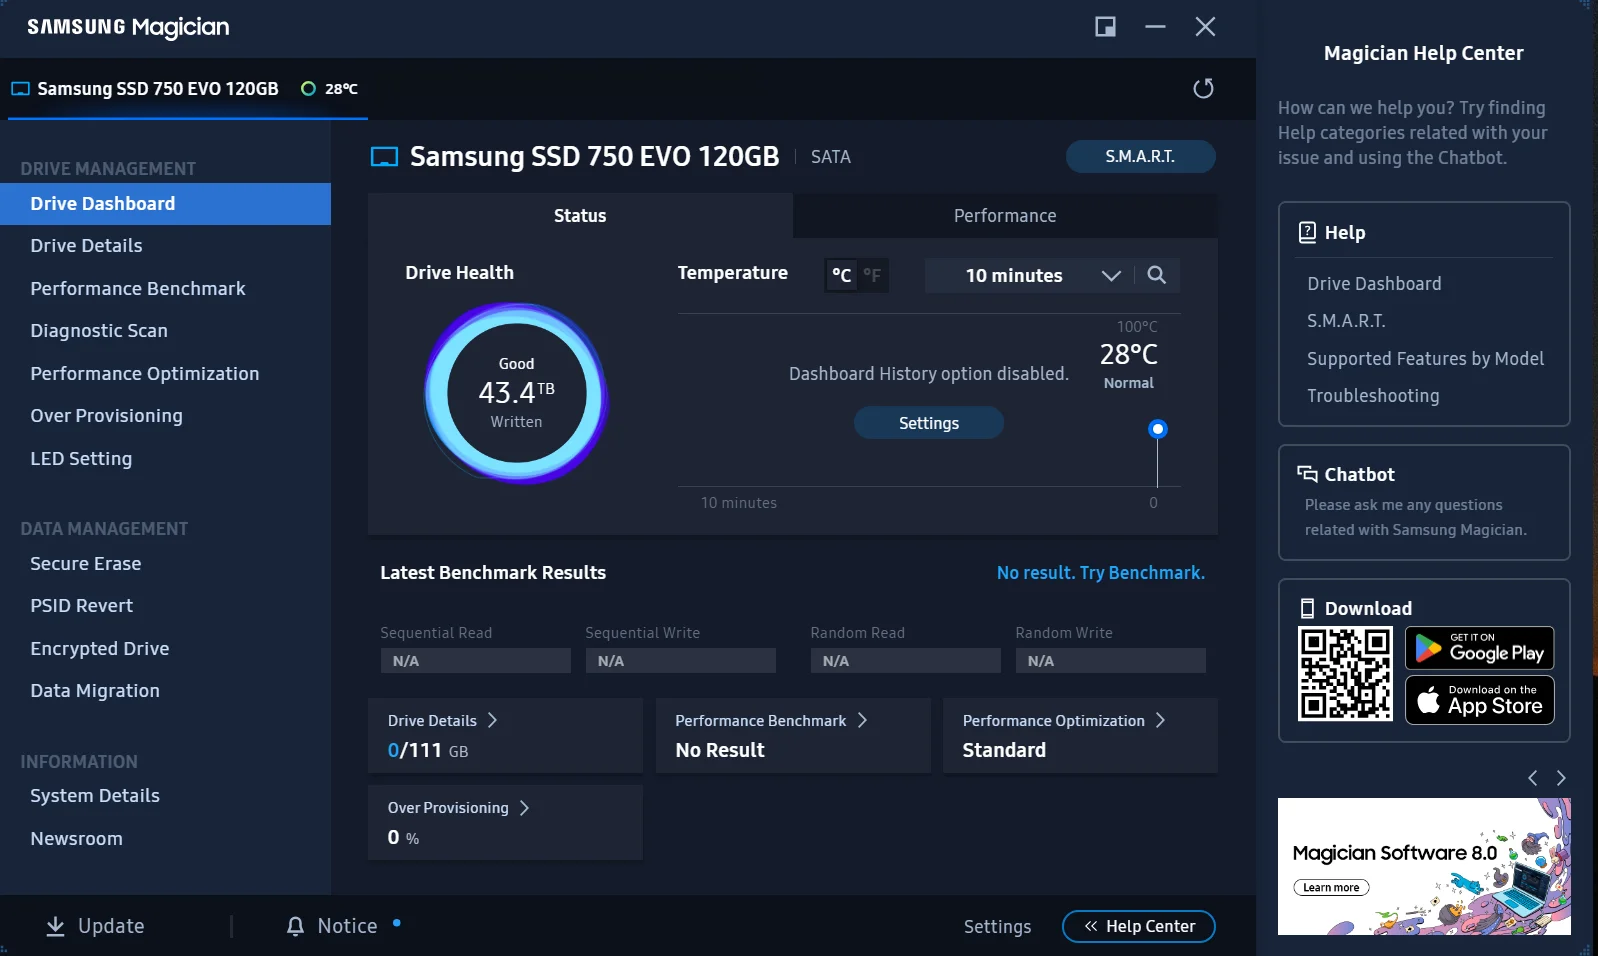Click the compact window mode icon

(1105, 27)
